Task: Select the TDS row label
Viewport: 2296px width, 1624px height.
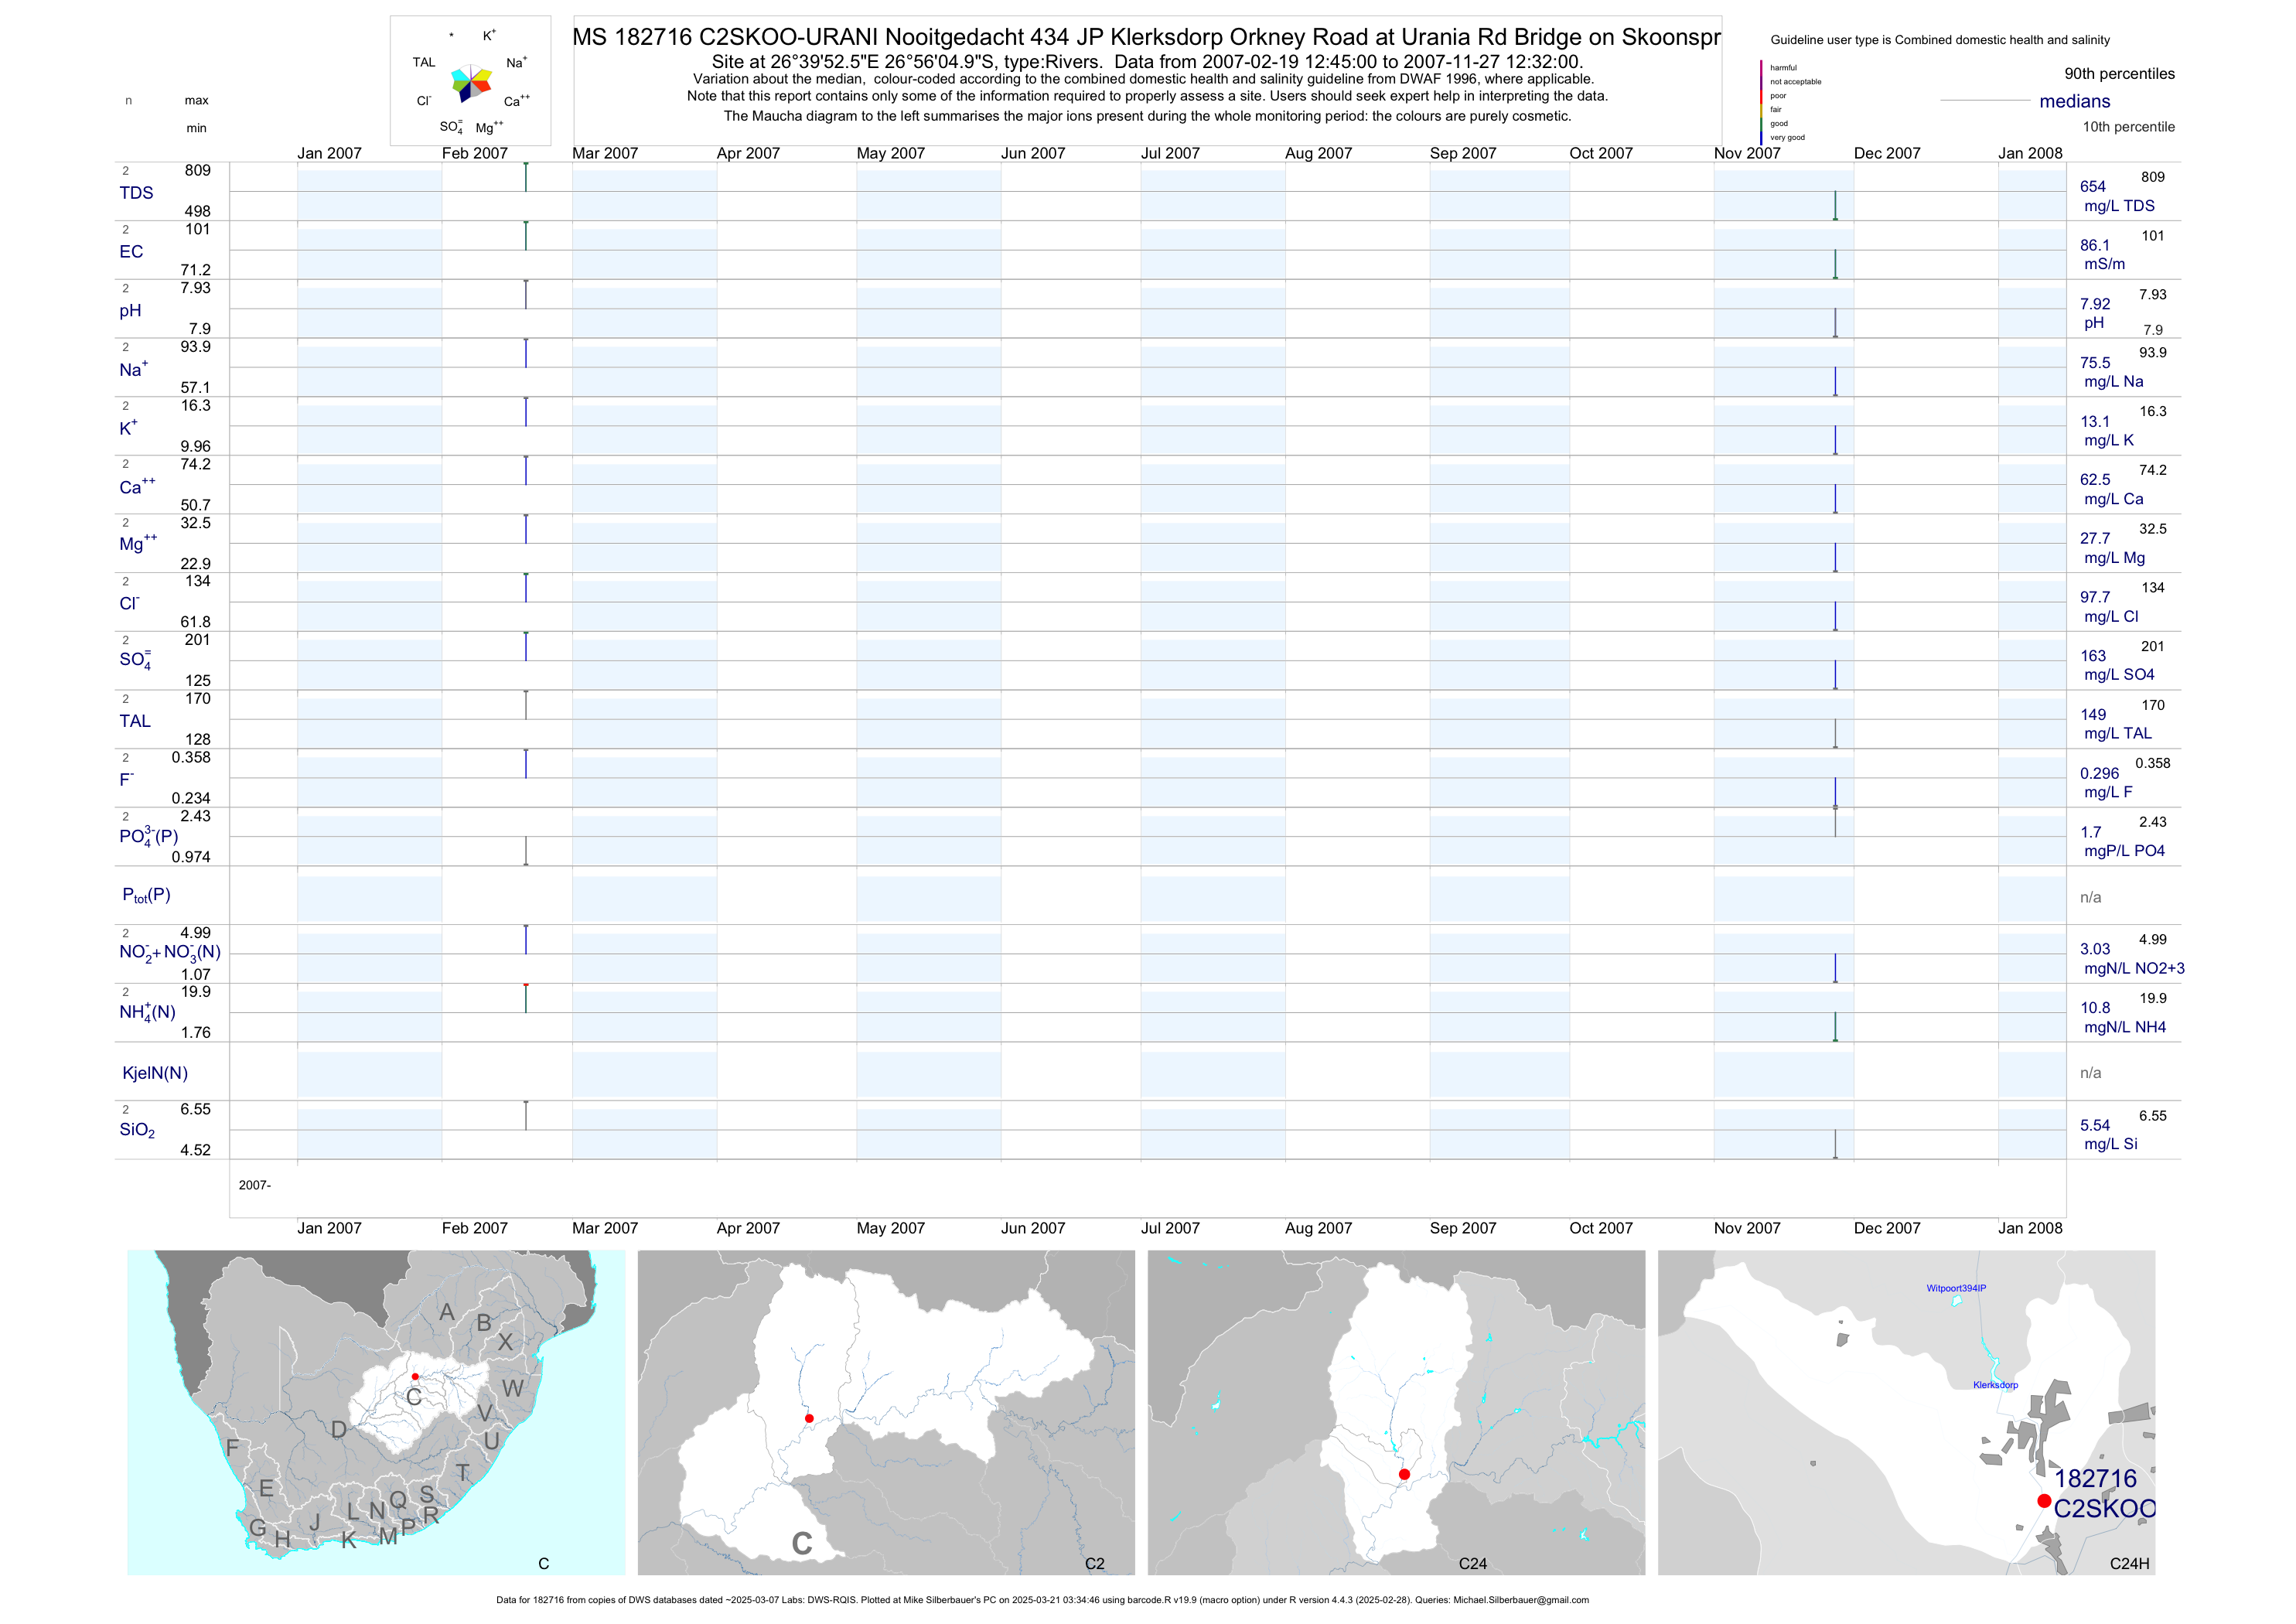Action: tap(136, 193)
